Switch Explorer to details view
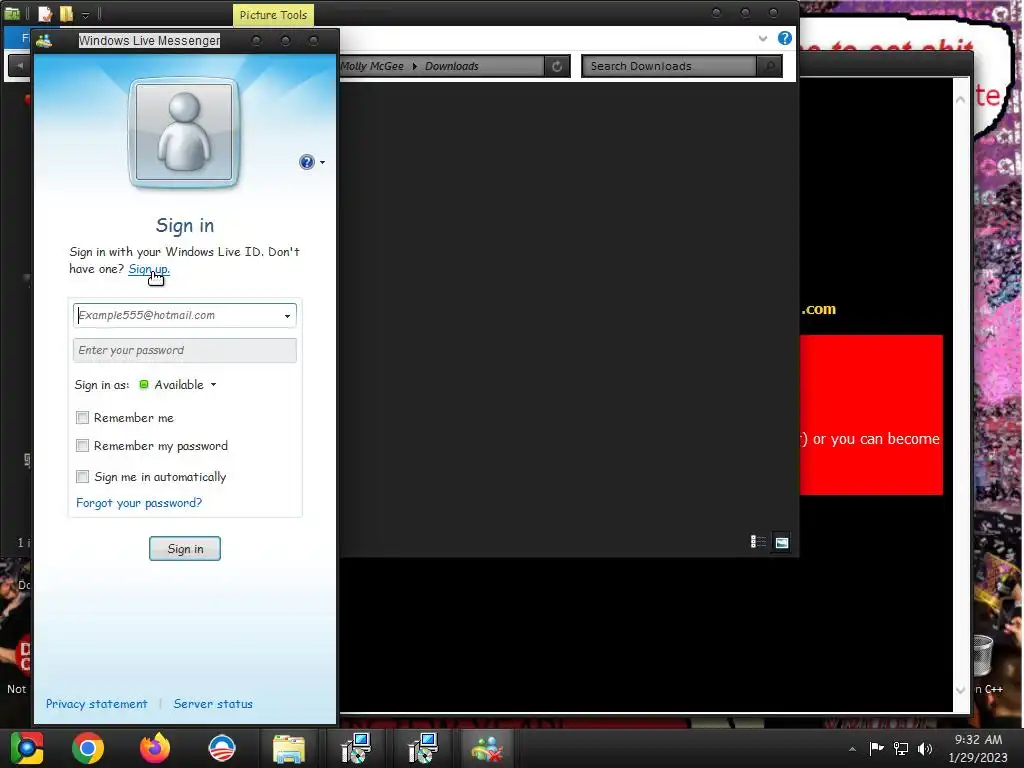The image size is (1024, 768). pyautogui.click(x=758, y=542)
